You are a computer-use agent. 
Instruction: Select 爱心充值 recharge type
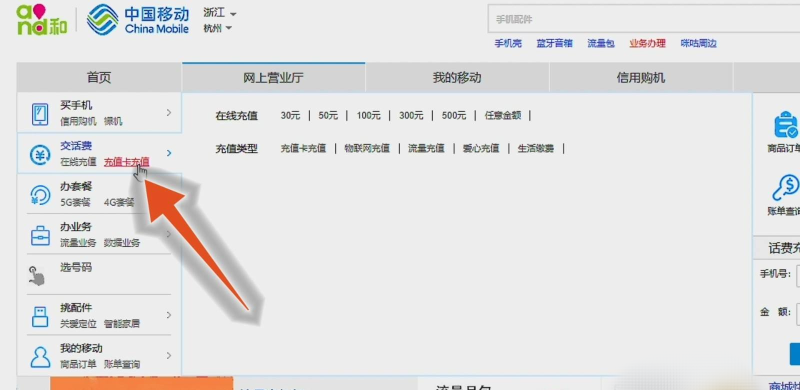click(x=481, y=149)
